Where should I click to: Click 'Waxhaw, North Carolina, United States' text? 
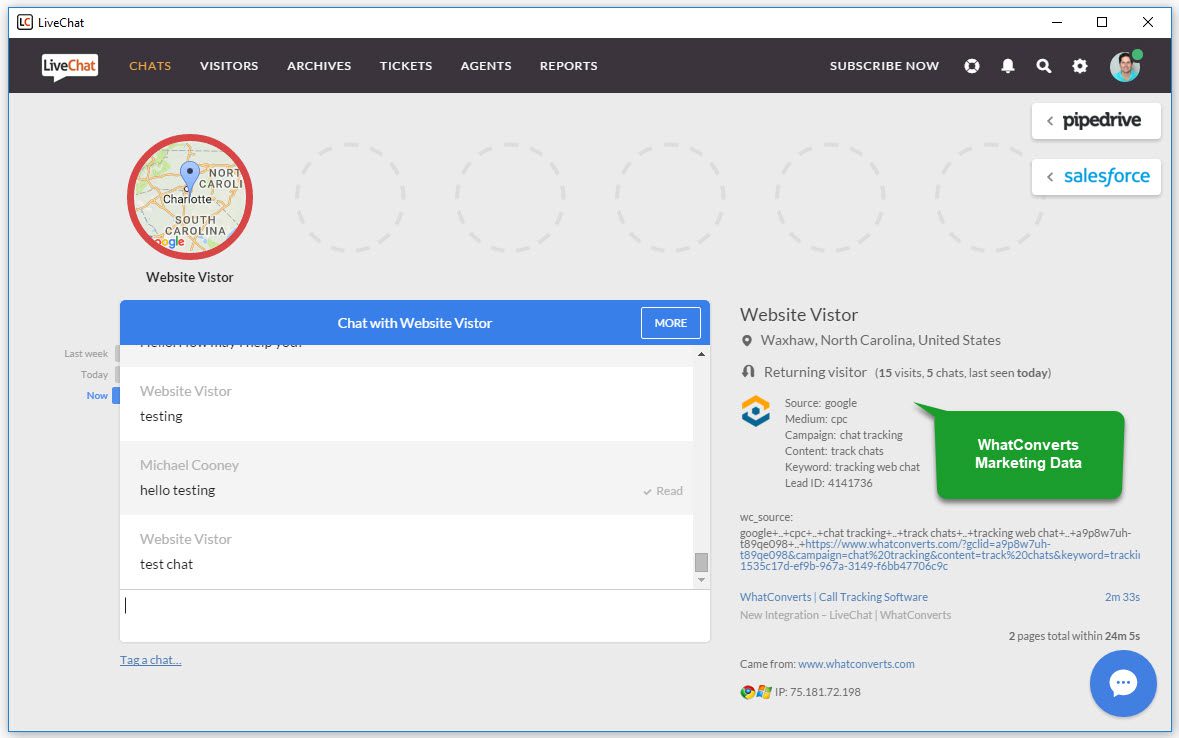[x=880, y=341]
